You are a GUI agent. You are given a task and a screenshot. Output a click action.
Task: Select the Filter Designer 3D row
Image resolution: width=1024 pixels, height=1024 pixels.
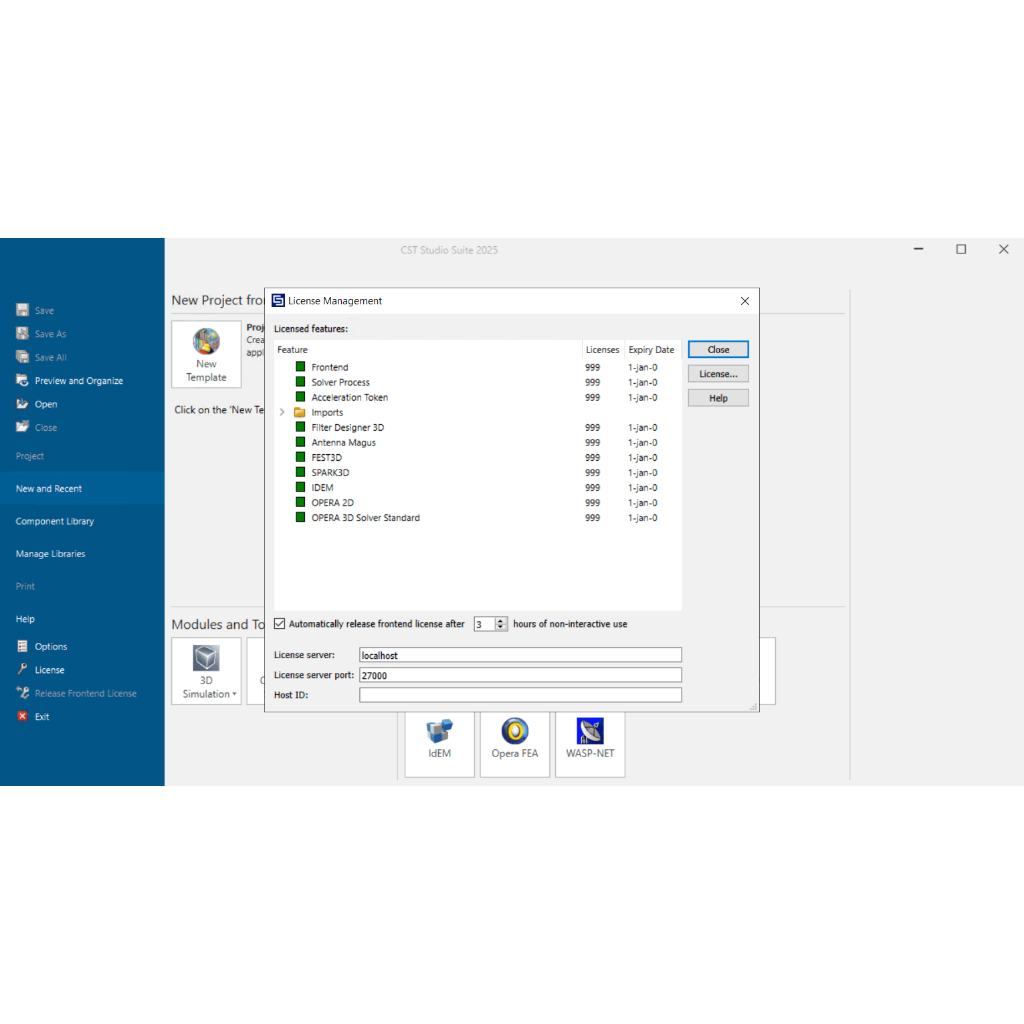pyautogui.click(x=477, y=427)
